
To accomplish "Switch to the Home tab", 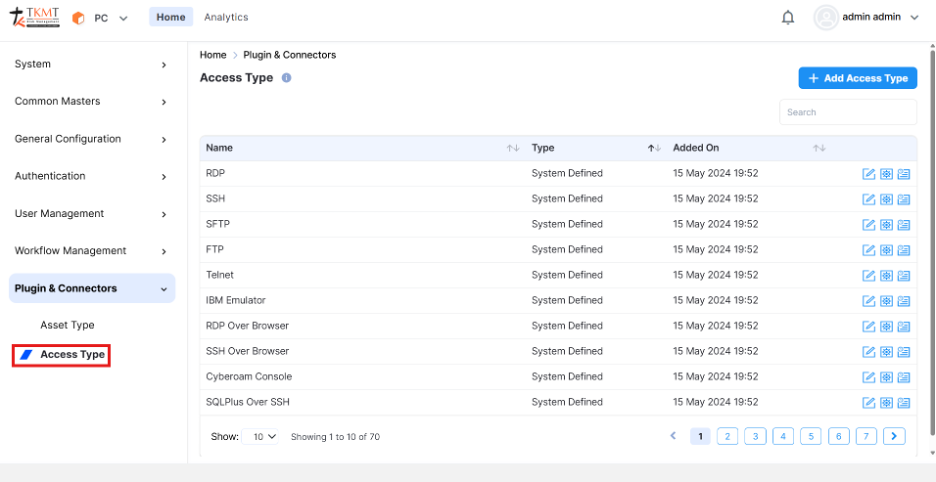I will tap(171, 17).
